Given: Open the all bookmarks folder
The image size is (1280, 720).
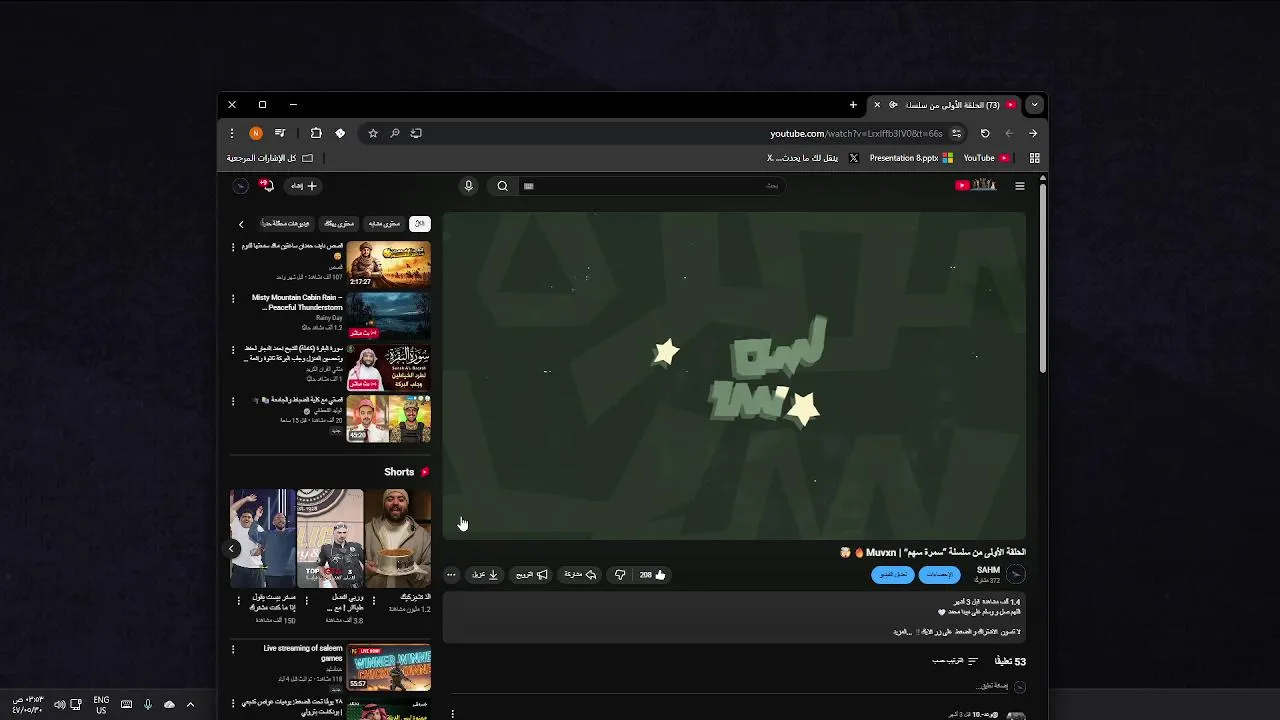Looking at the screenshot, I should point(270,158).
